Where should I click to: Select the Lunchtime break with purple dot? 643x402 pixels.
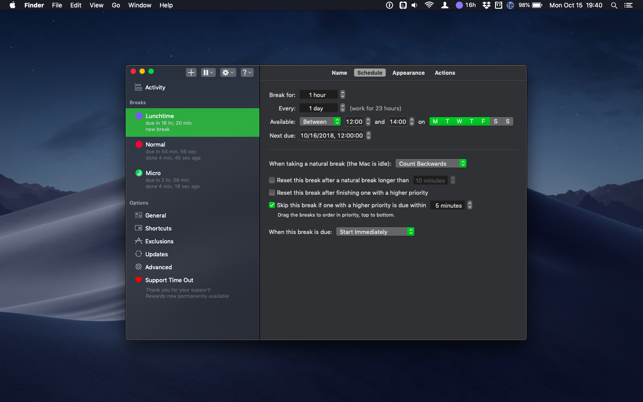coord(193,122)
